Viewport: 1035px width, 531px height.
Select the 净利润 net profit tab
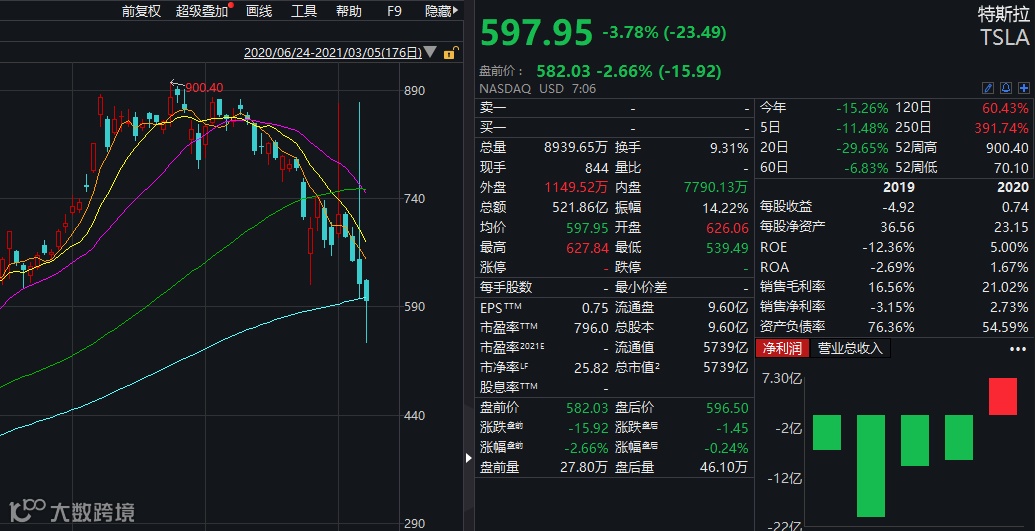point(782,348)
